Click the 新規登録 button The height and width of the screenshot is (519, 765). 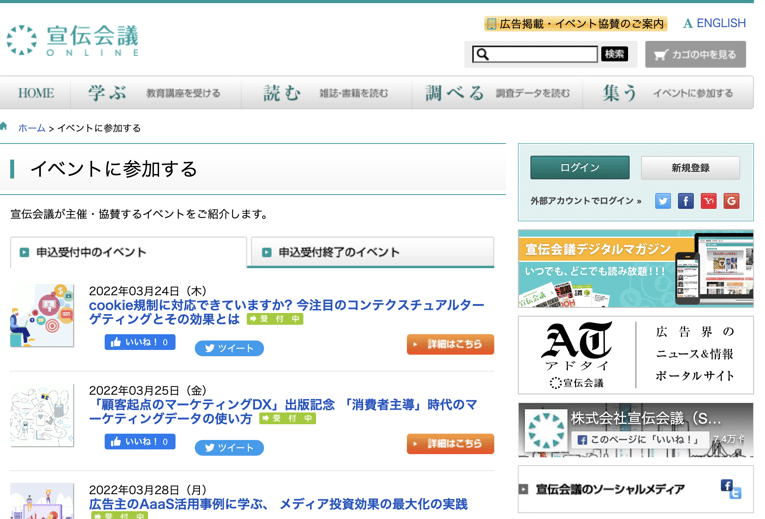[x=690, y=168]
